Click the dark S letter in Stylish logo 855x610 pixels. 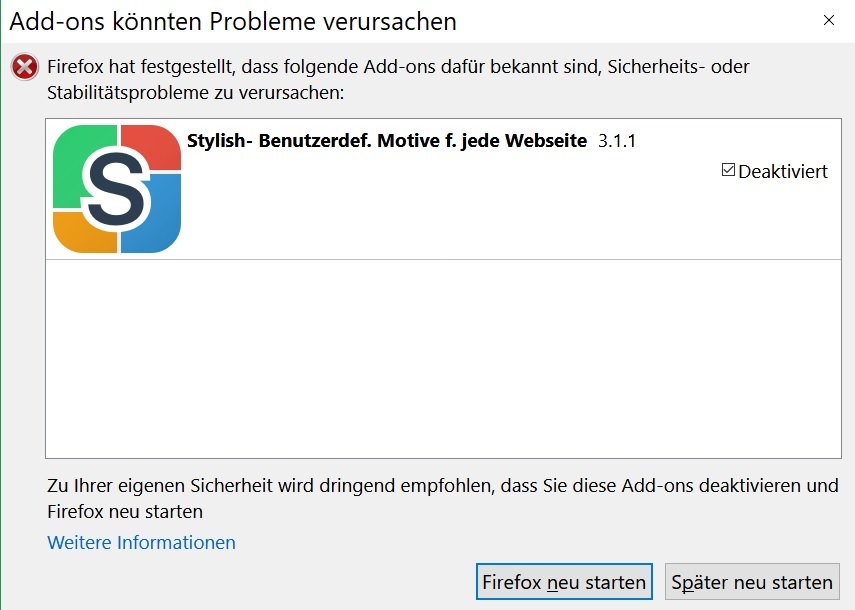117,190
